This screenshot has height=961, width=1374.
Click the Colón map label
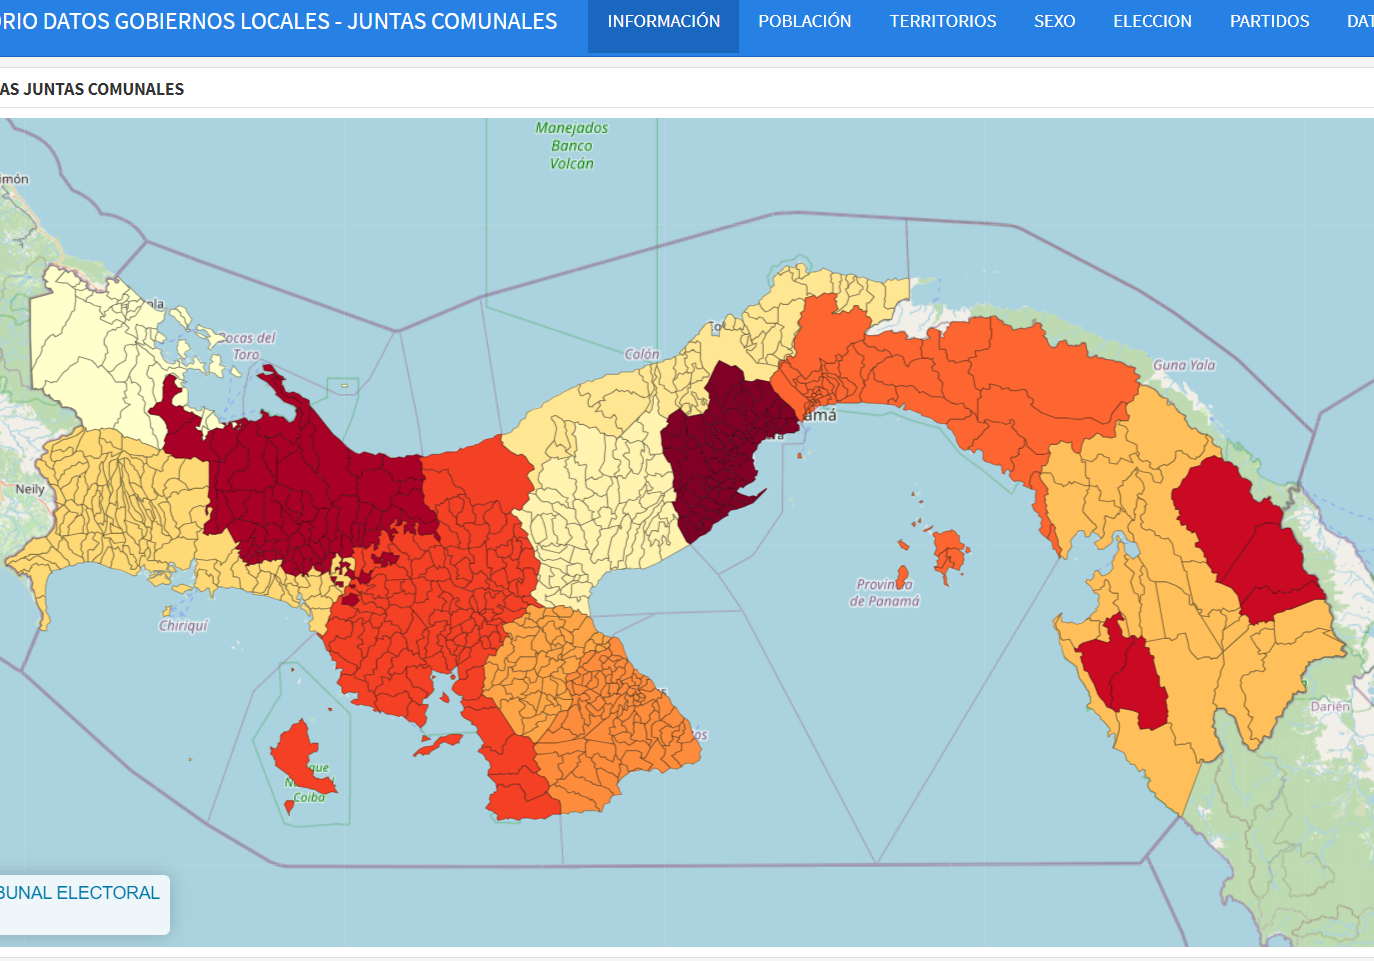pos(642,354)
